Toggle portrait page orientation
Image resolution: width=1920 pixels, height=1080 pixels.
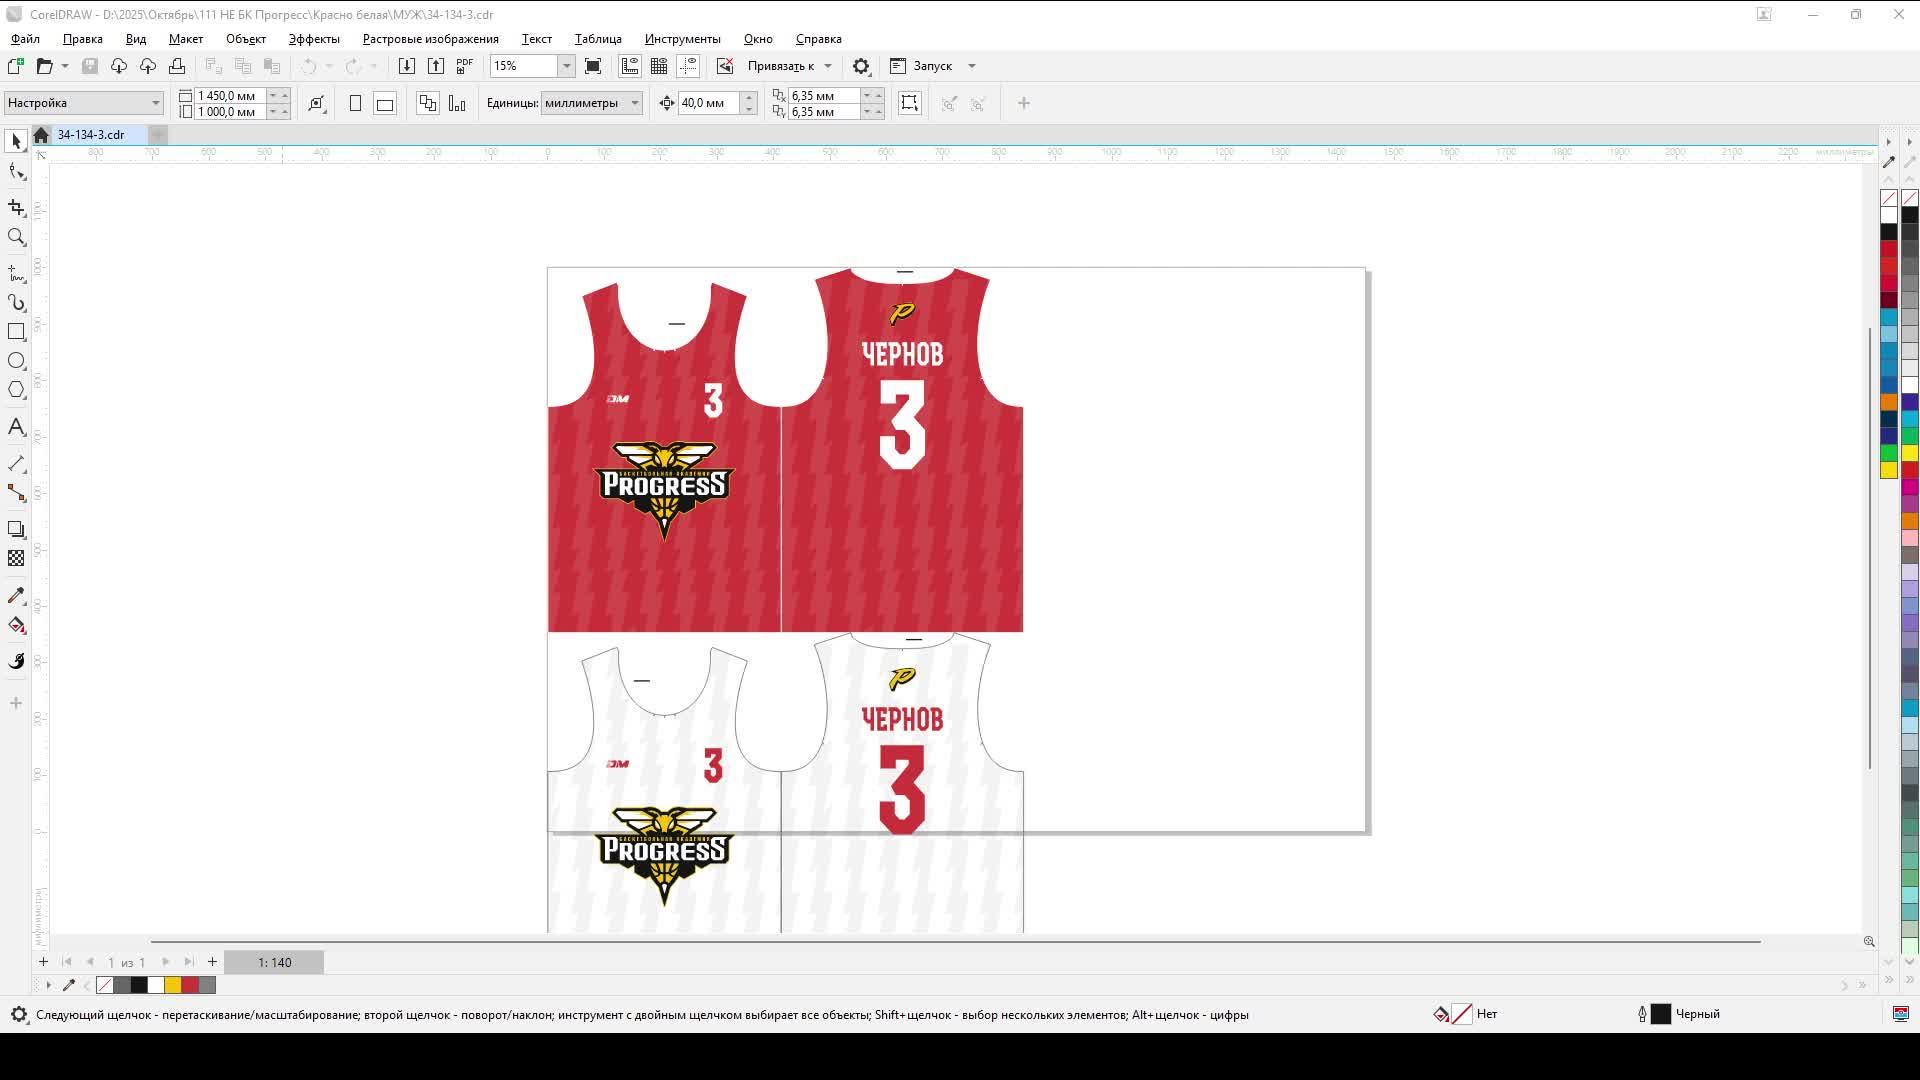click(x=355, y=103)
